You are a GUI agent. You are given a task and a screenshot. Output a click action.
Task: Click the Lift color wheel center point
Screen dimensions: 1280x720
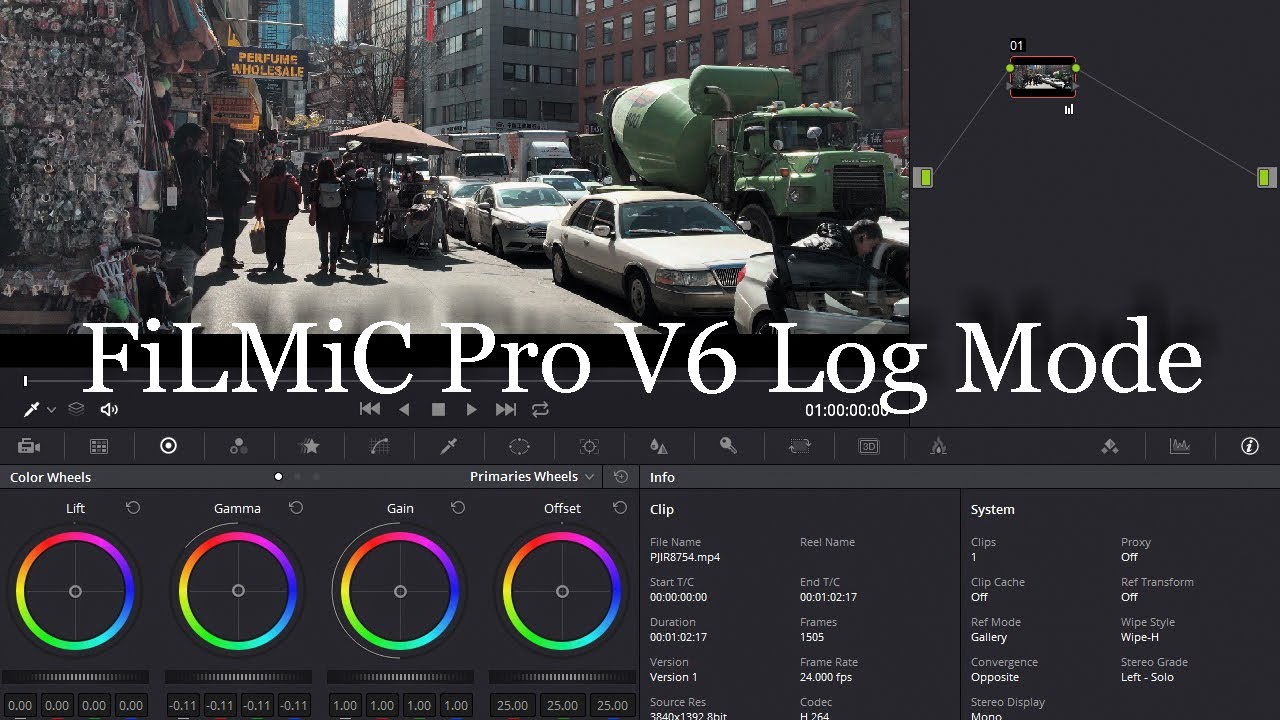(75, 591)
